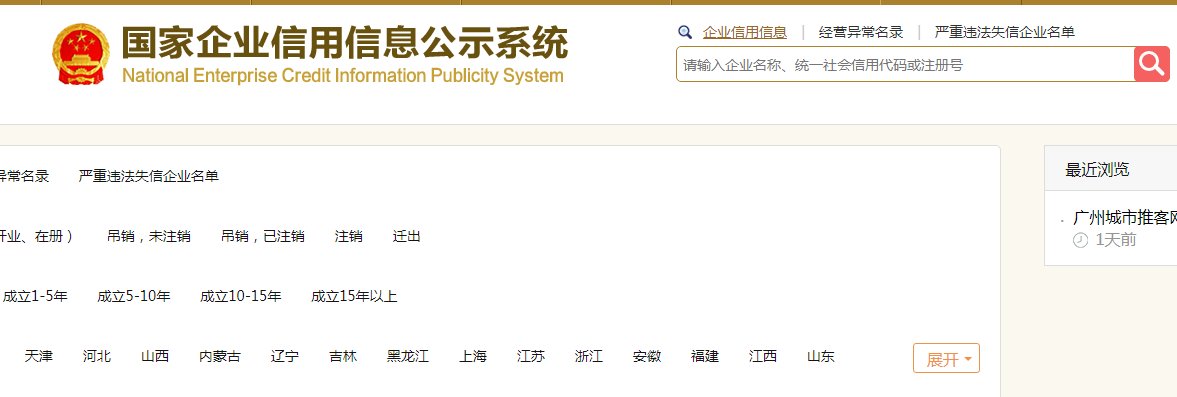1177x397 pixels.
Task: Filter by 成立1-5年
Action: [x=35, y=296]
